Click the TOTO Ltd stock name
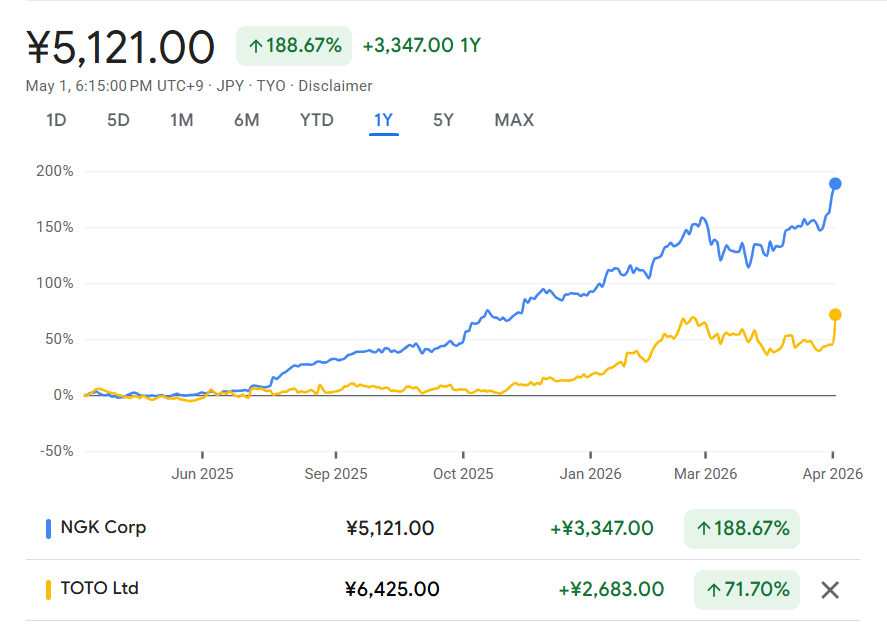This screenshot has height=626, width=887. click(x=100, y=588)
